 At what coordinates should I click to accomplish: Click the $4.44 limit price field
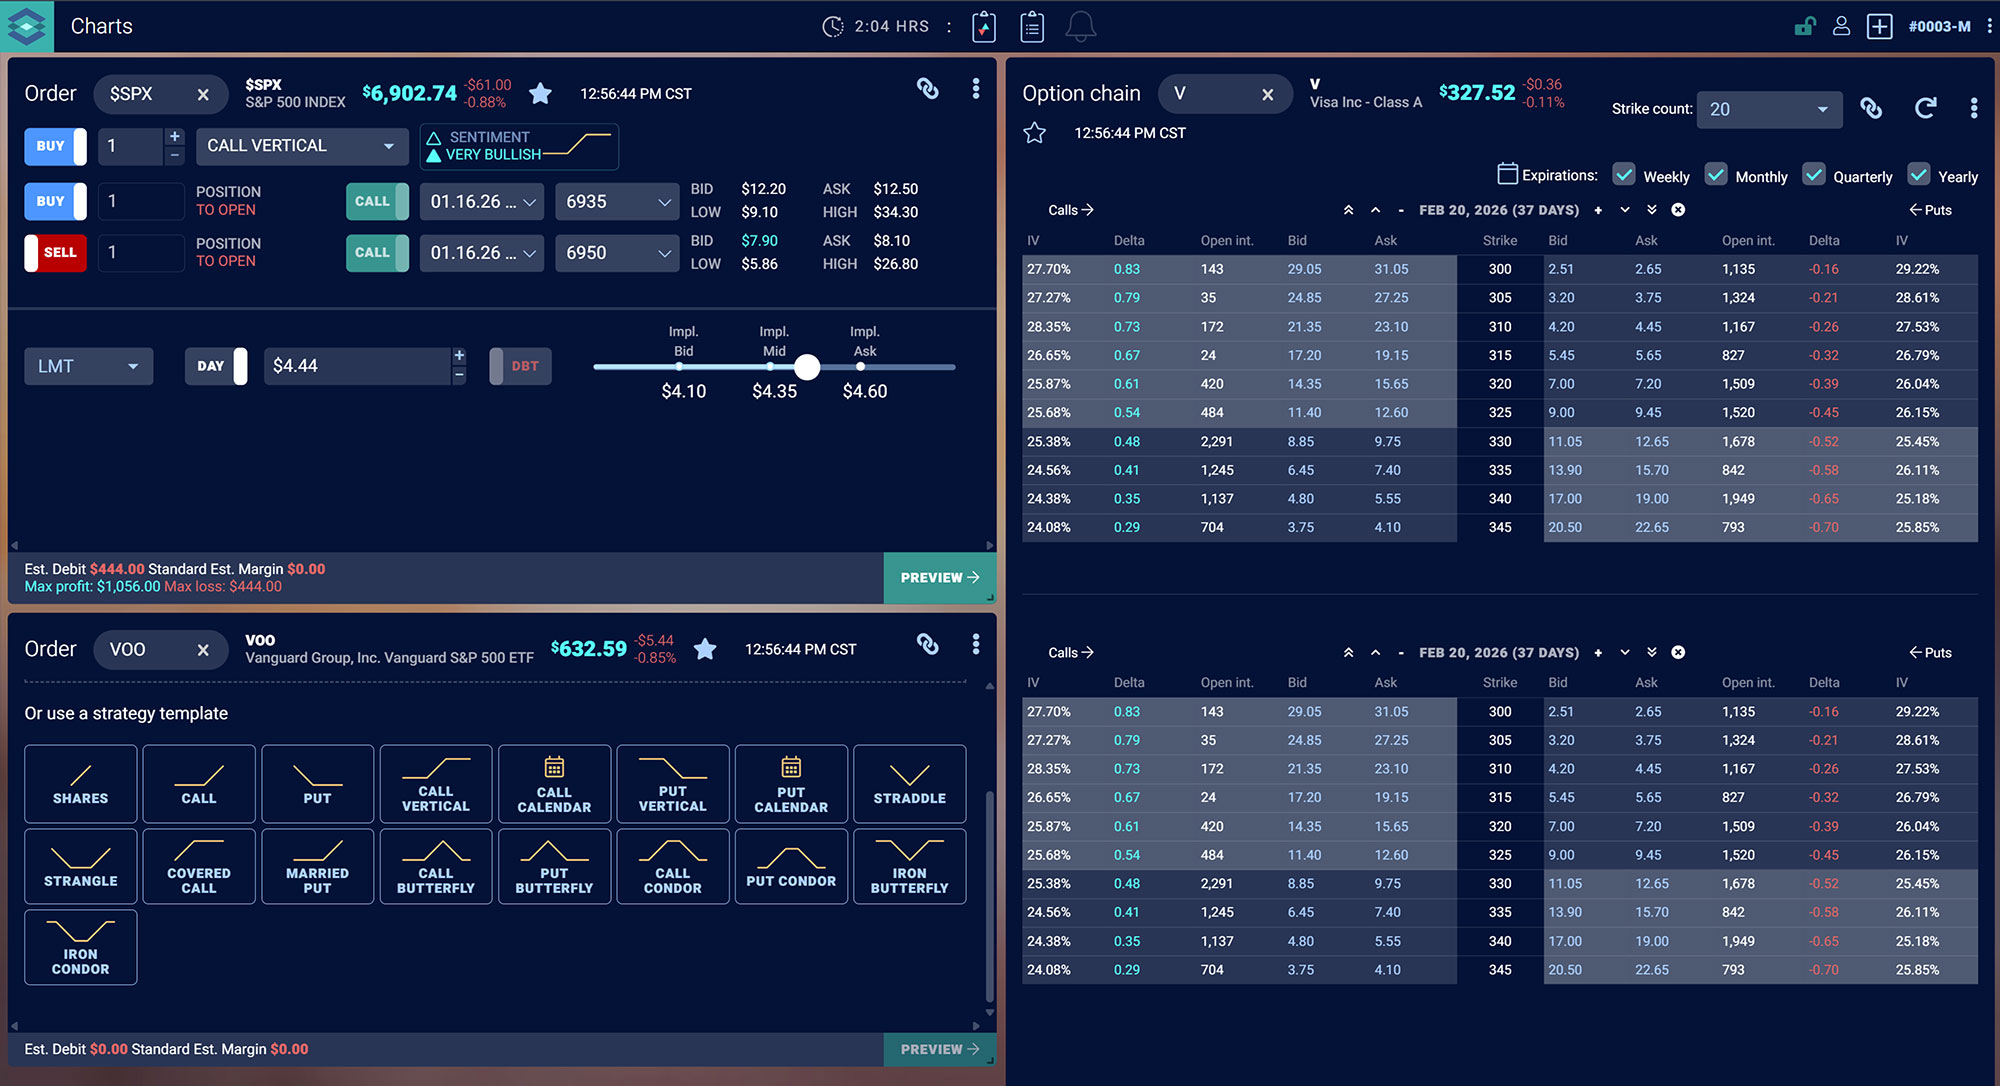pos(355,366)
